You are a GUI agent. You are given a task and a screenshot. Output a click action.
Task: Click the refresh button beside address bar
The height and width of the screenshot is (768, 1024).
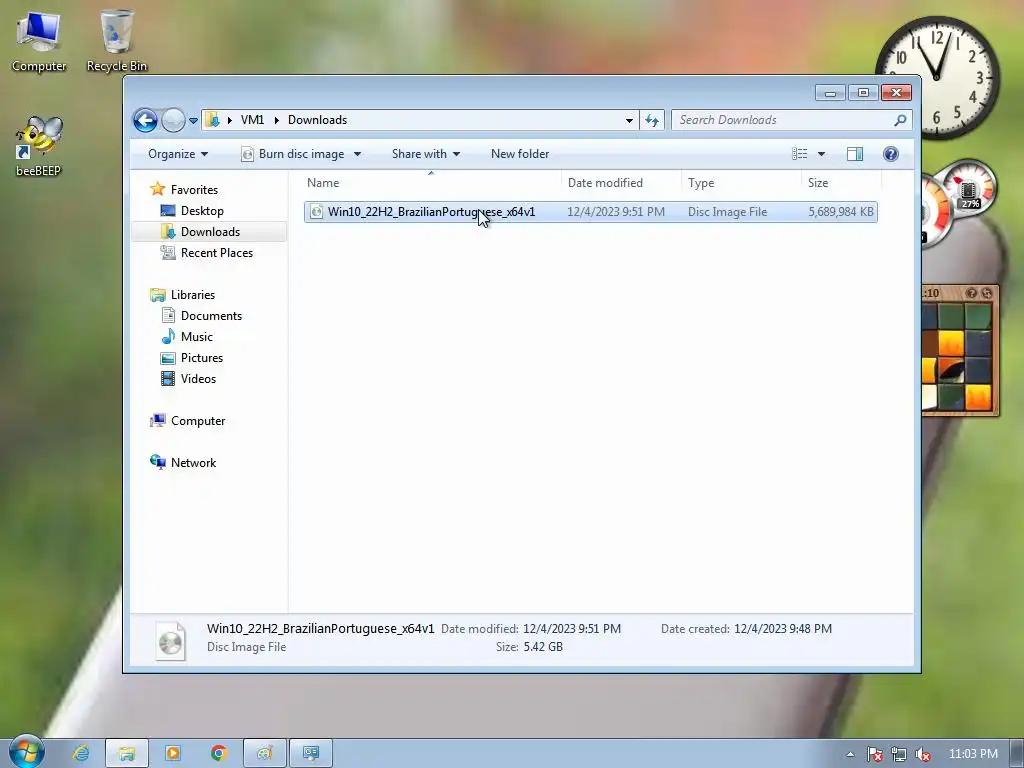[652, 120]
